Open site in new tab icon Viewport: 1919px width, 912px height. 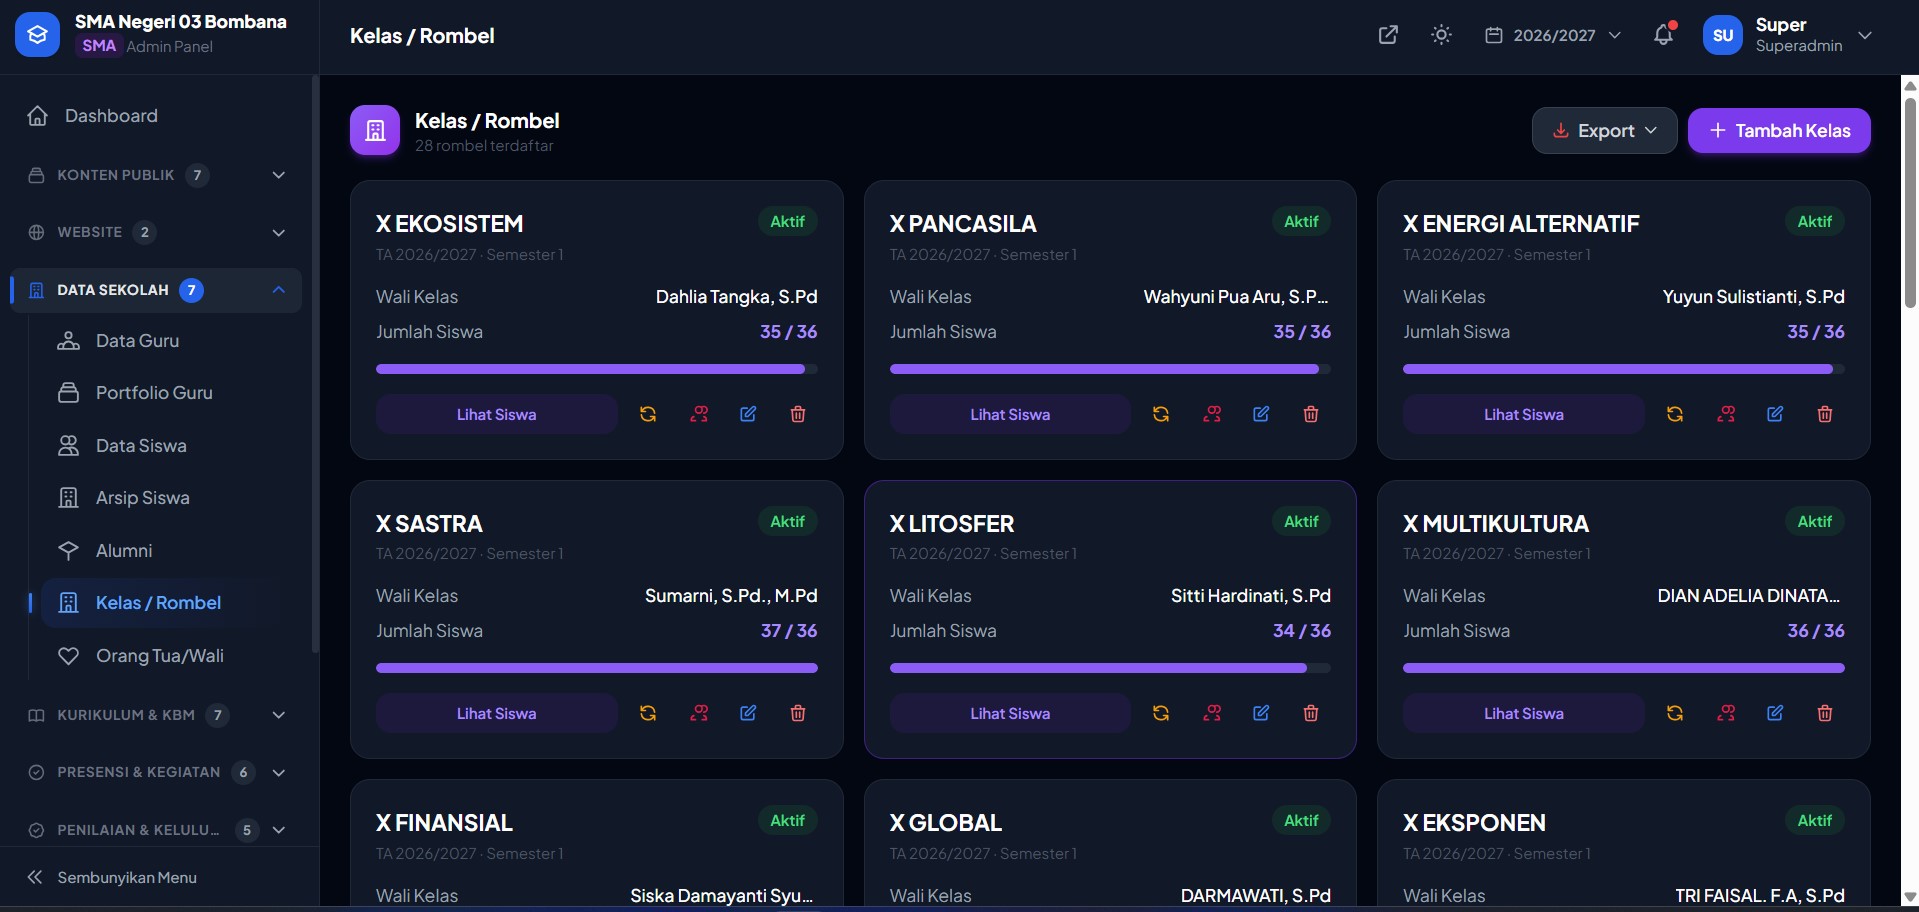(1388, 35)
